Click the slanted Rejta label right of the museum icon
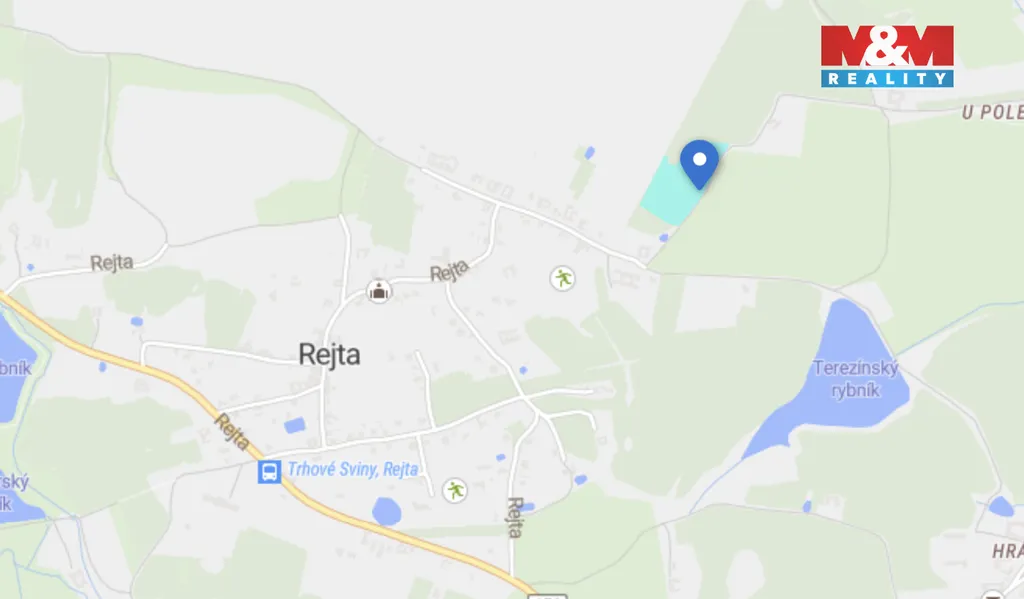The image size is (1024, 599). coord(449,270)
